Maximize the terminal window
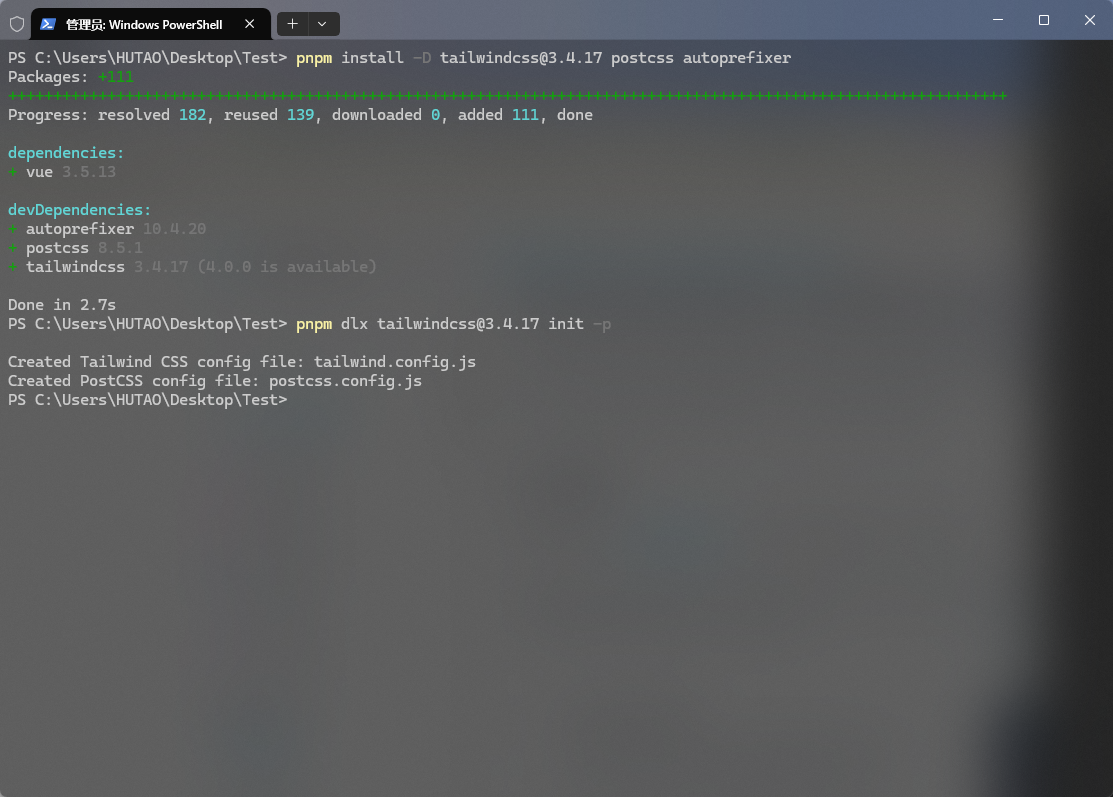Screen dimensions: 1113x797 [x=1043, y=20]
